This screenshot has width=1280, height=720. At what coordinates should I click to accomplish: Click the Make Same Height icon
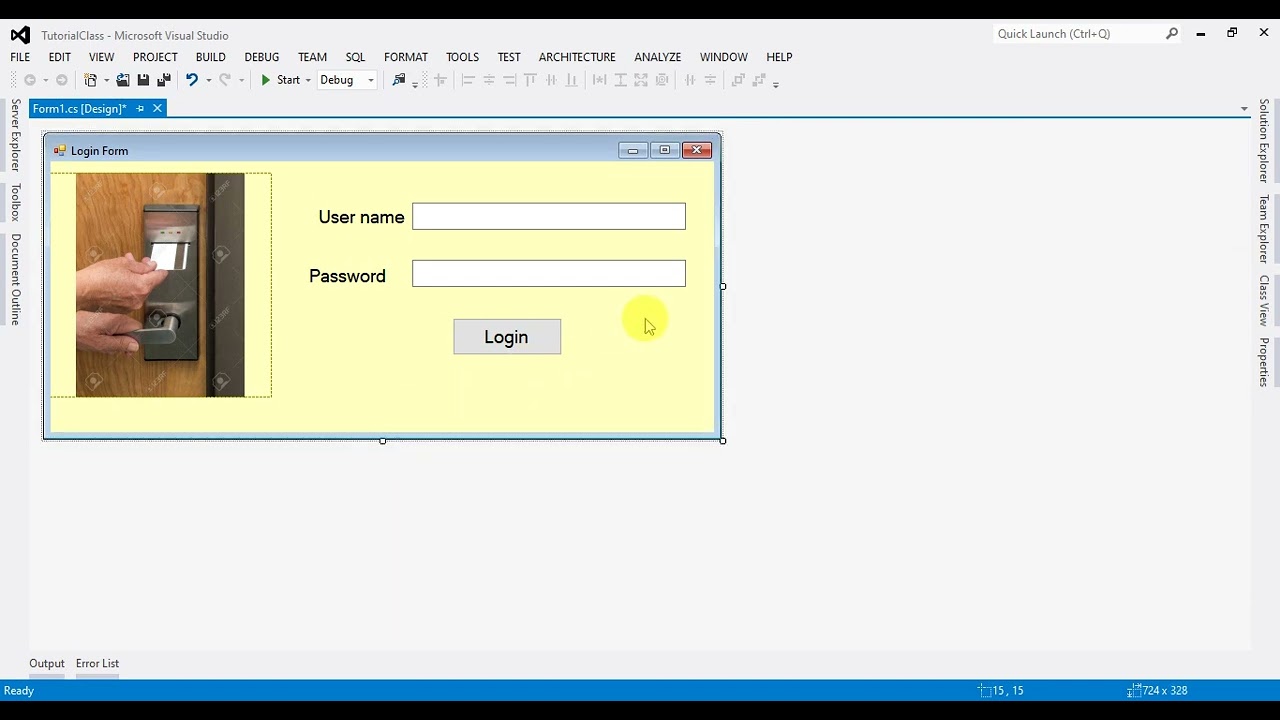(620, 80)
